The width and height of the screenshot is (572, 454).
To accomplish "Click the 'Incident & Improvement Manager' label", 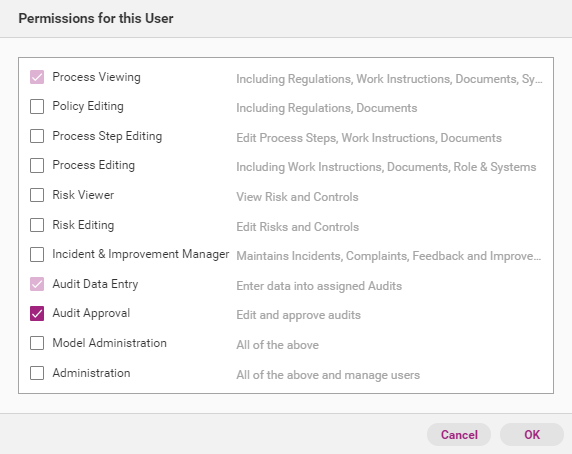I will click(x=141, y=254).
